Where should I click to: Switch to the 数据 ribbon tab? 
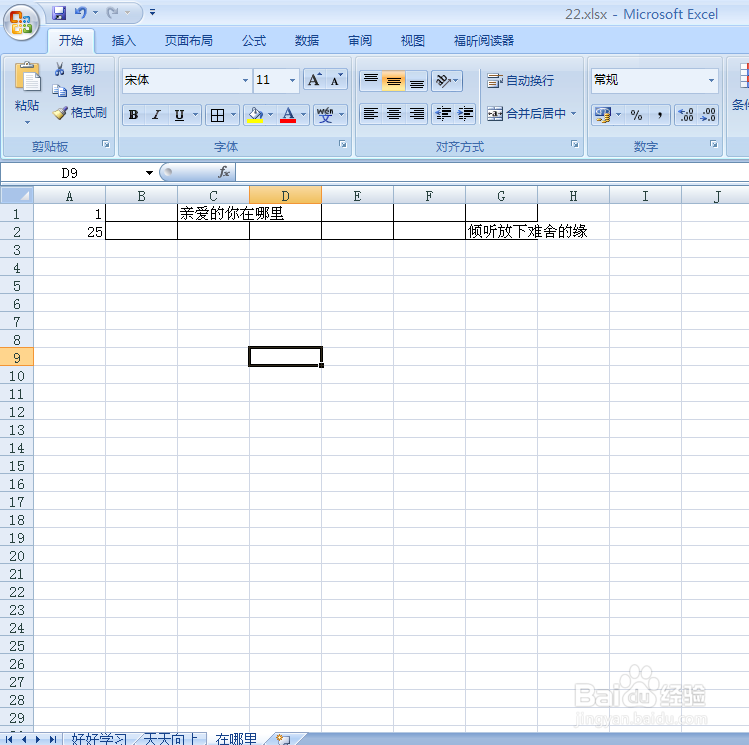point(307,41)
